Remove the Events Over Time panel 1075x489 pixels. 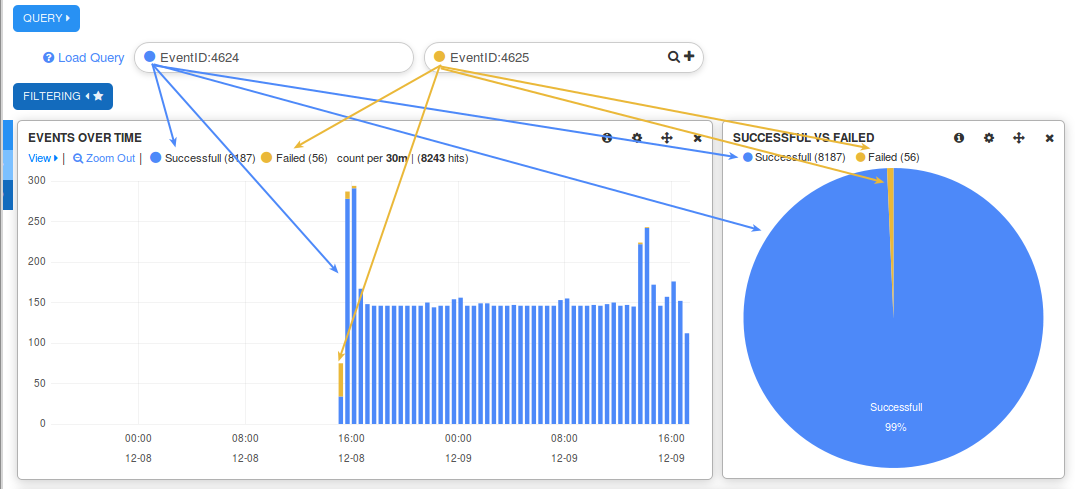coord(698,138)
